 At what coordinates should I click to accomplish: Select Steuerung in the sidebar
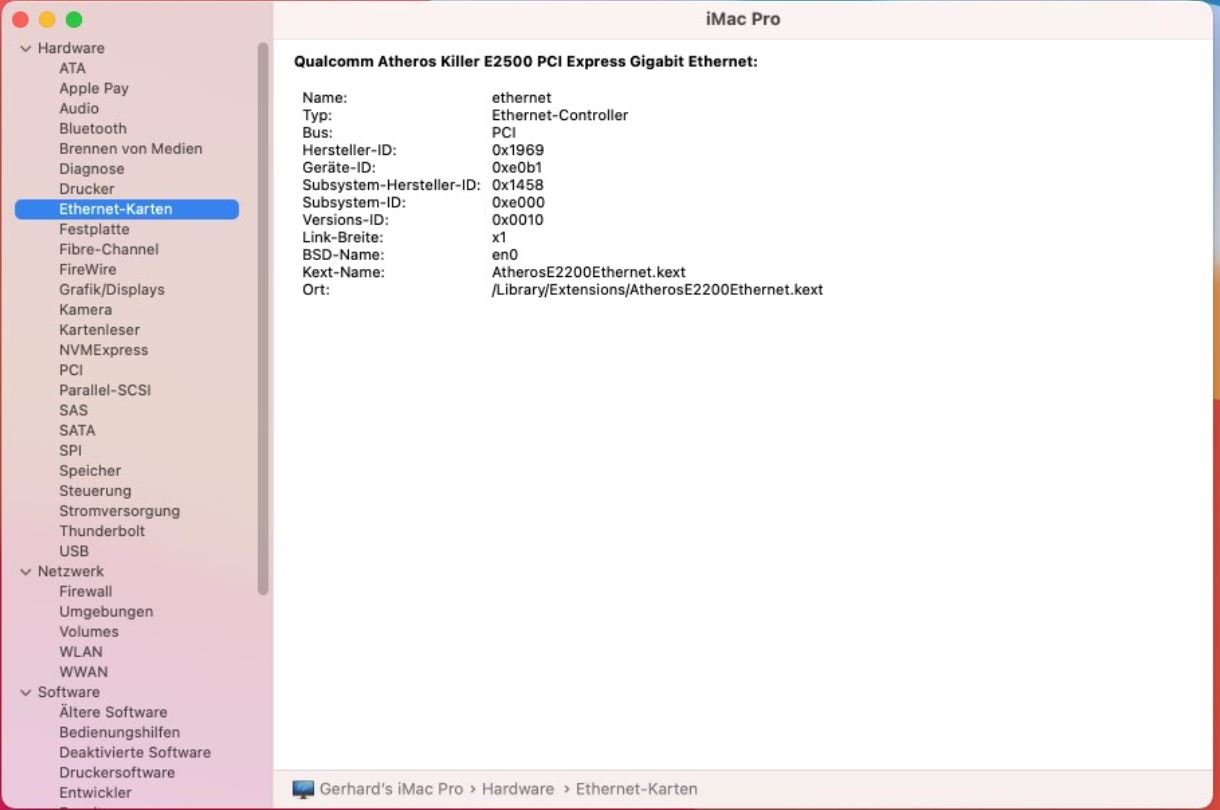95,490
